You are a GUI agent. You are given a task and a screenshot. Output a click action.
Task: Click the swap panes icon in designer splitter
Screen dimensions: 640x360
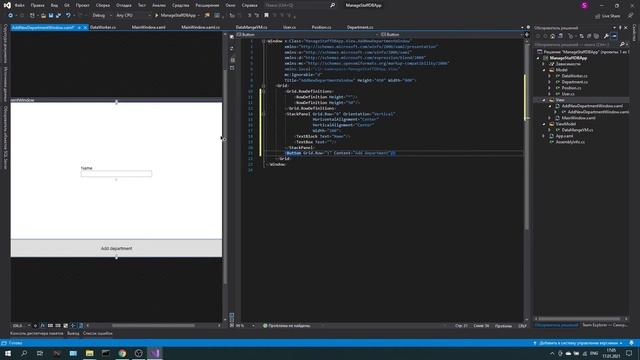pyautogui.click(x=232, y=48)
